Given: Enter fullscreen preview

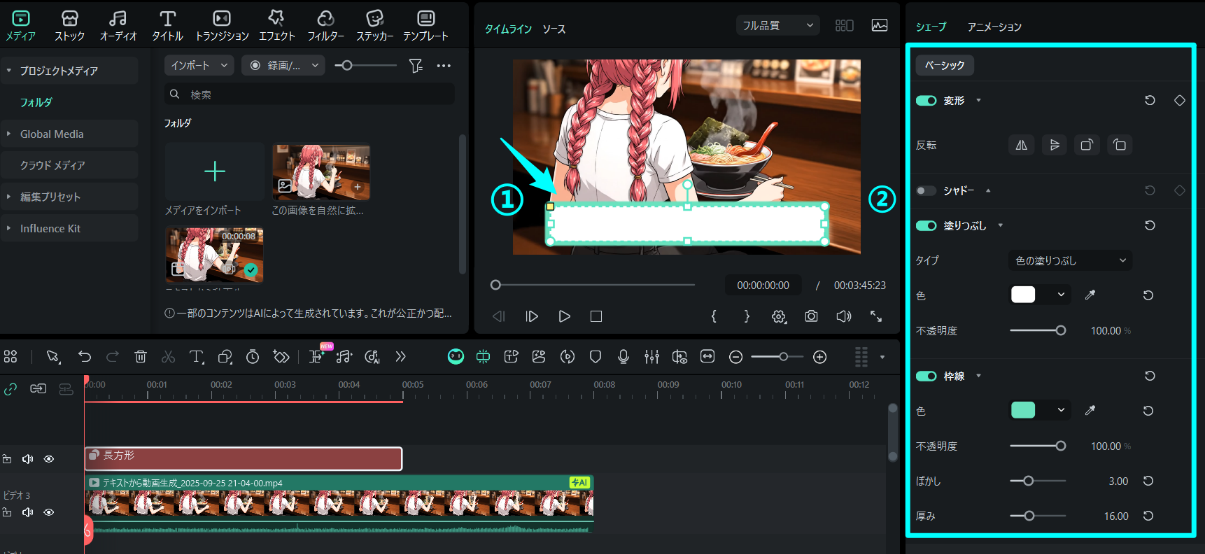Looking at the screenshot, I should [876, 316].
